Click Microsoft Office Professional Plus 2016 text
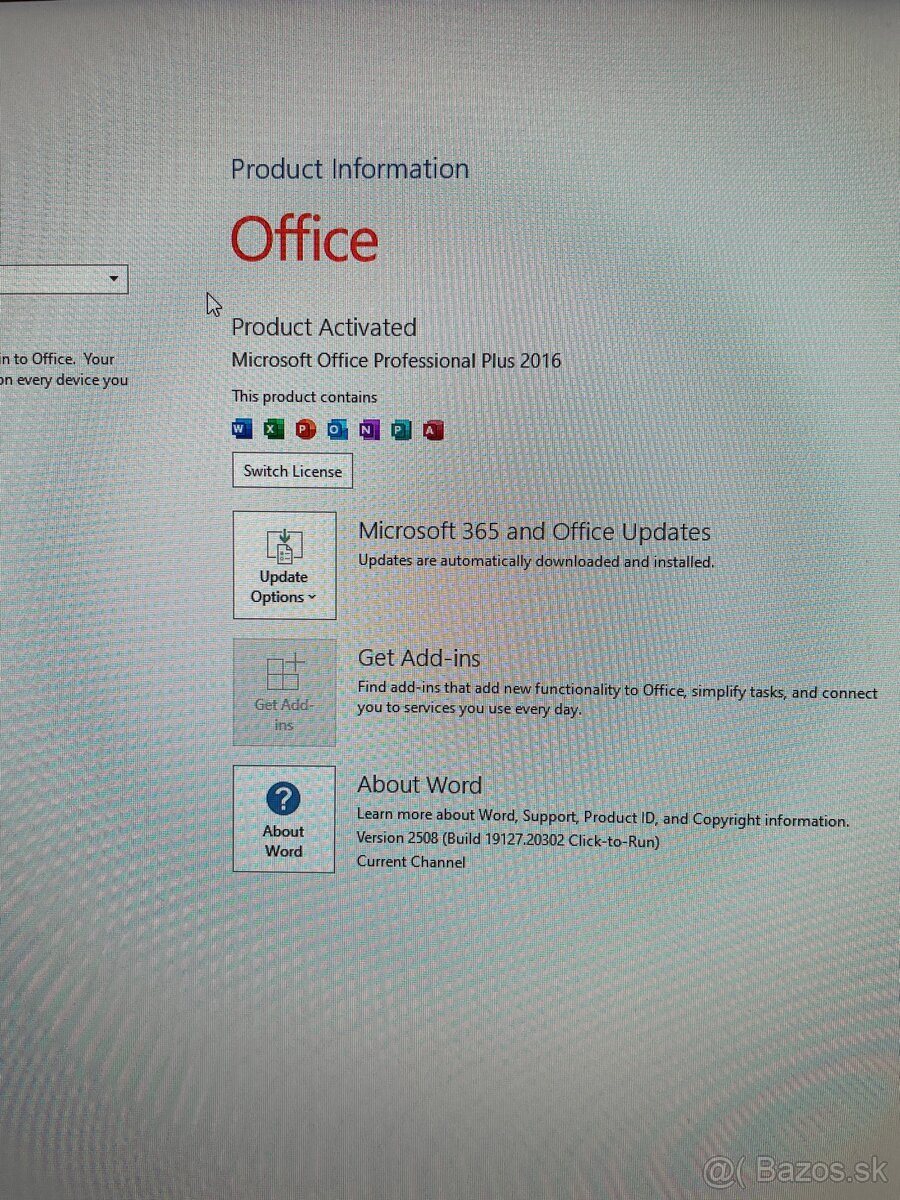This screenshot has width=900, height=1200. click(396, 360)
